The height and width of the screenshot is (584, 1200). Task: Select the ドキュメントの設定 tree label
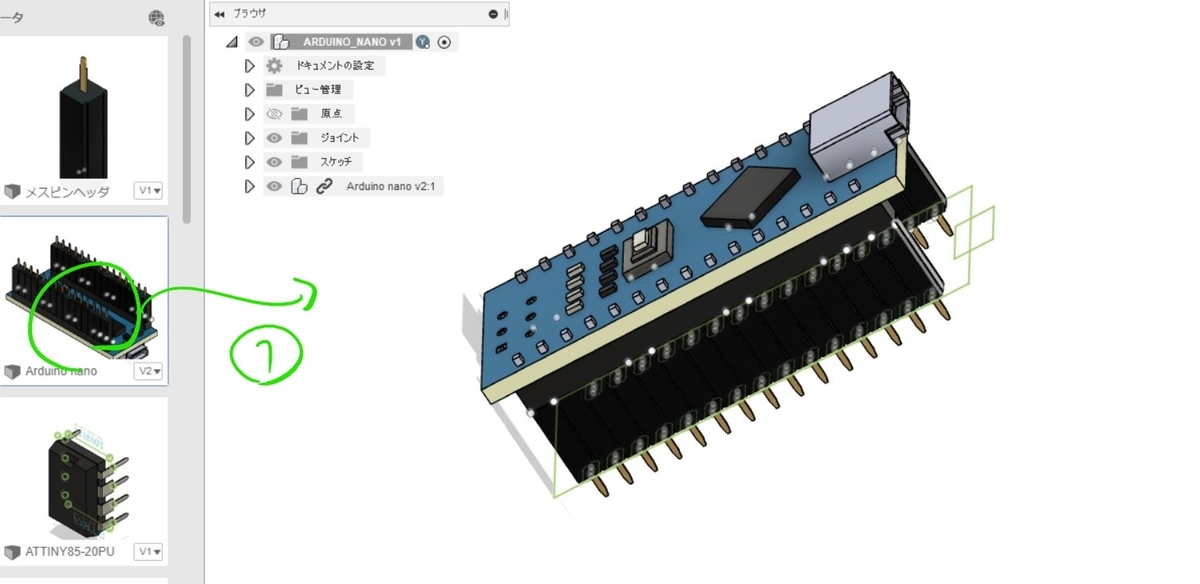(x=337, y=66)
